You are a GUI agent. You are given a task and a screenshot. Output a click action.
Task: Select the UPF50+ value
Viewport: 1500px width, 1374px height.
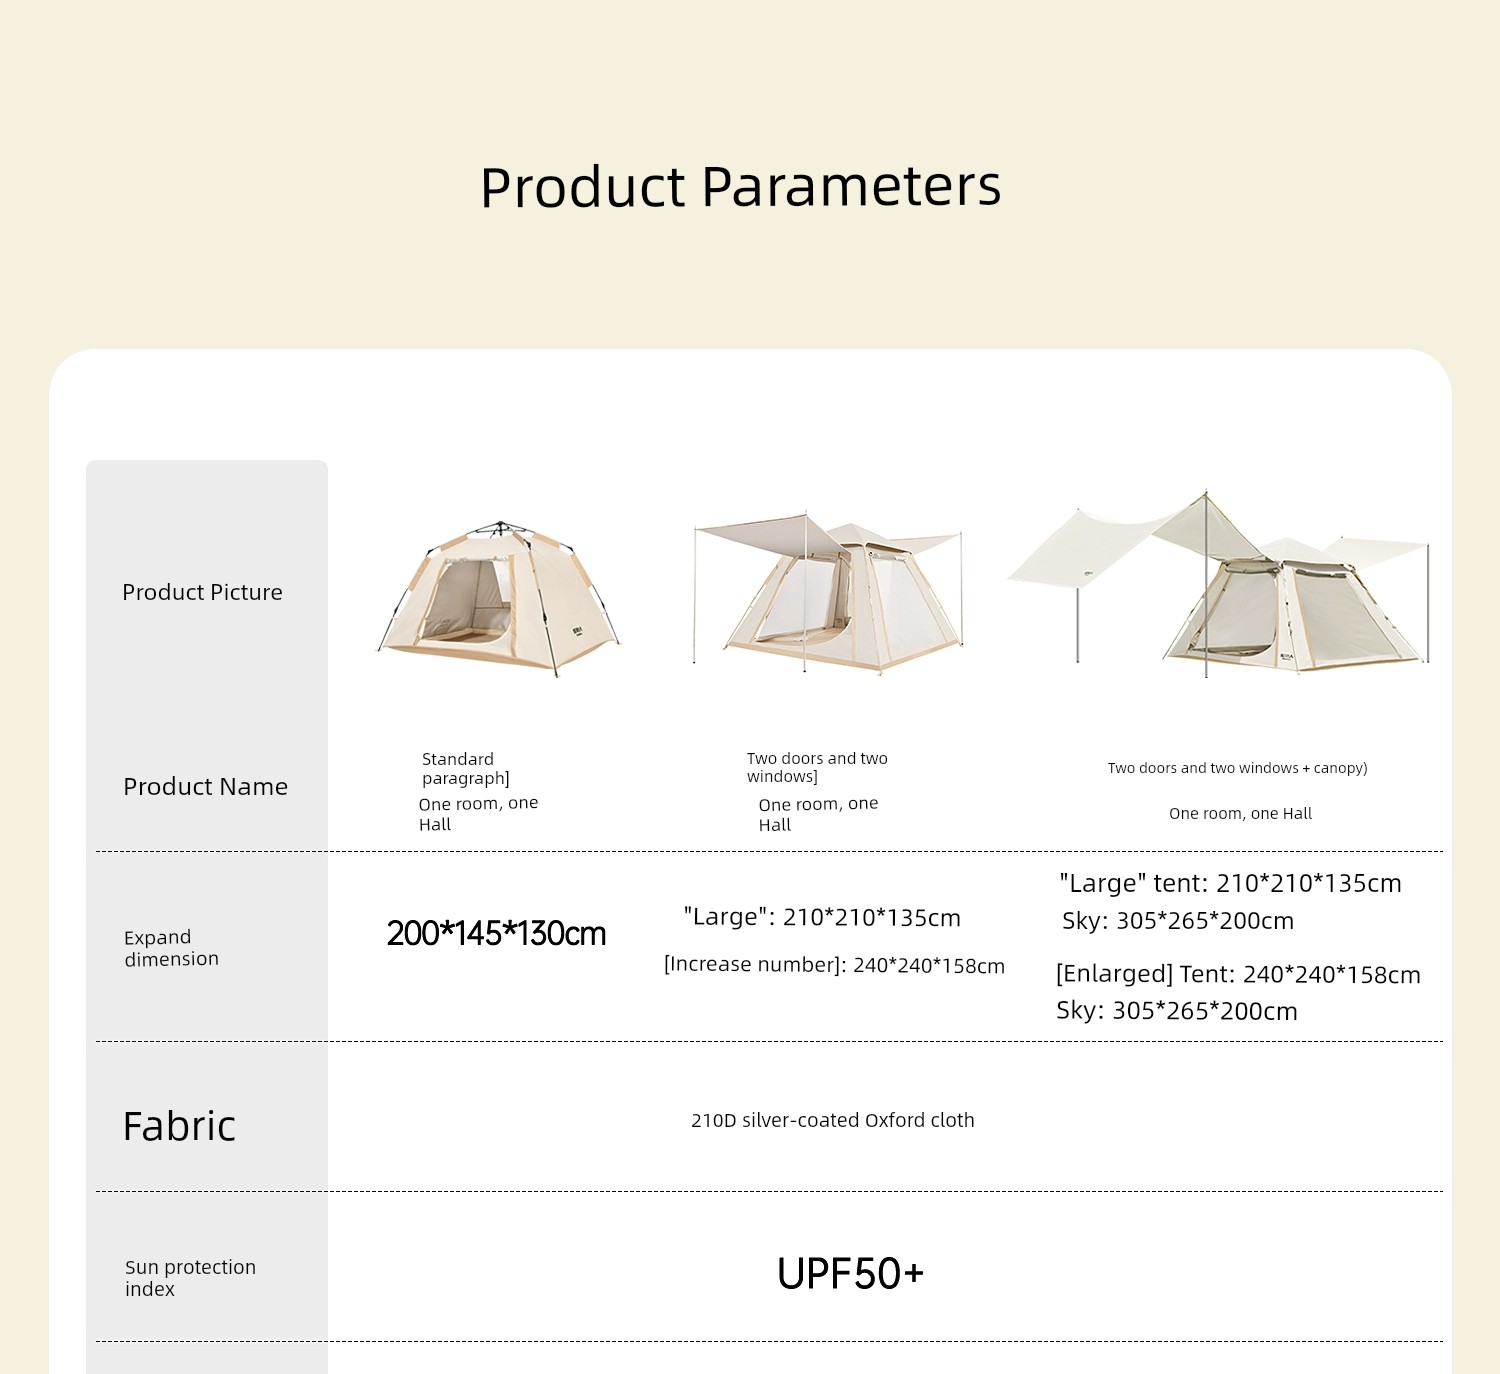pos(850,1274)
